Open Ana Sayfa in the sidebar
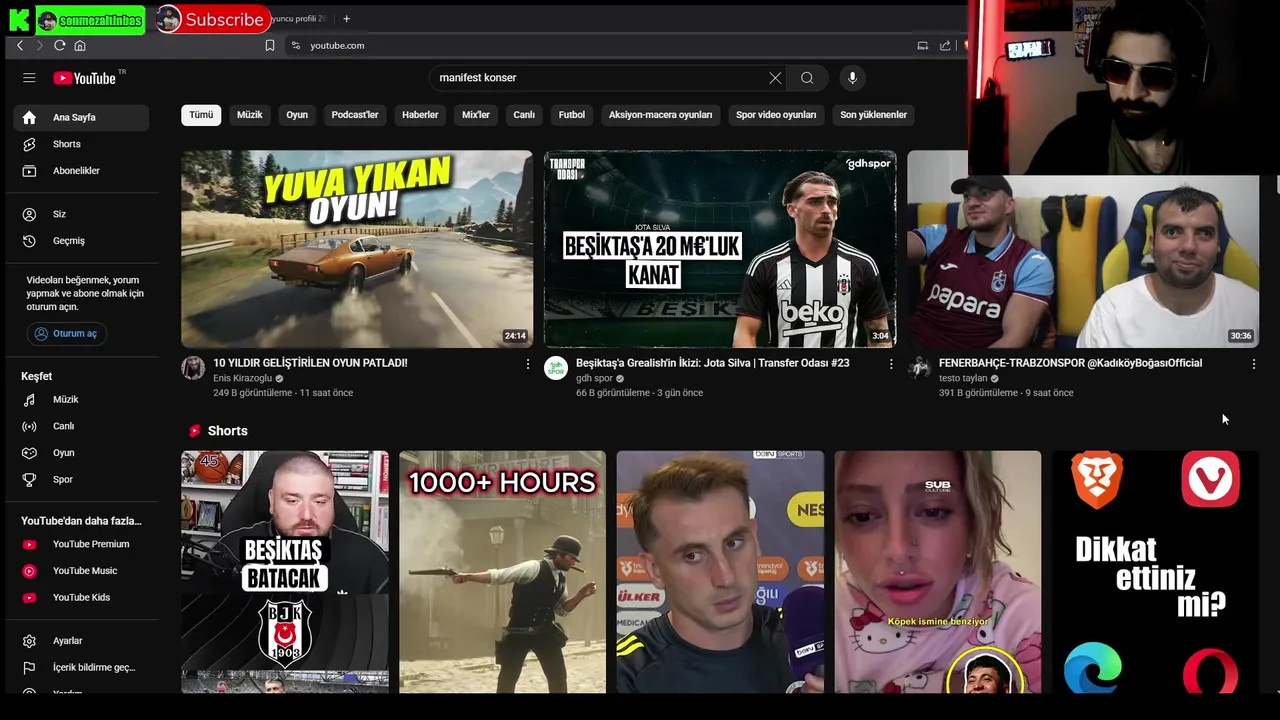Screen dimensions: 1280x720 click(81, 117)
